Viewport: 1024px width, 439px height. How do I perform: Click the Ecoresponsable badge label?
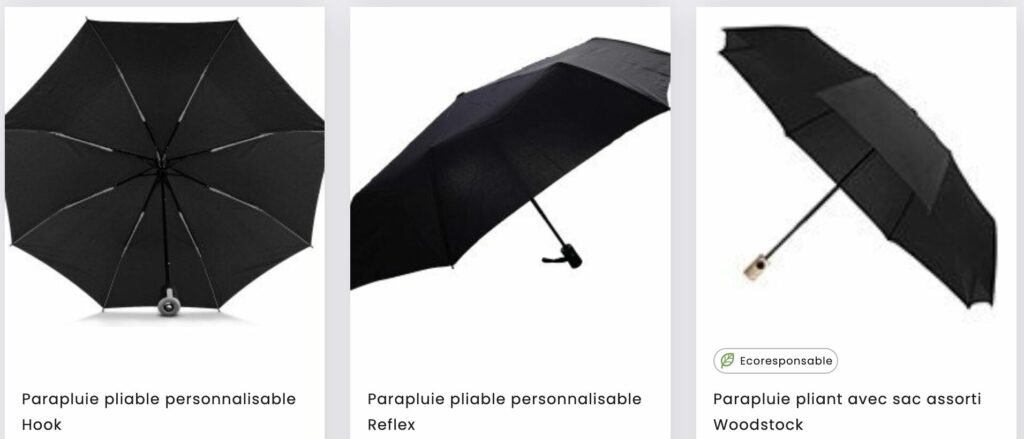(x=775, y=361)
